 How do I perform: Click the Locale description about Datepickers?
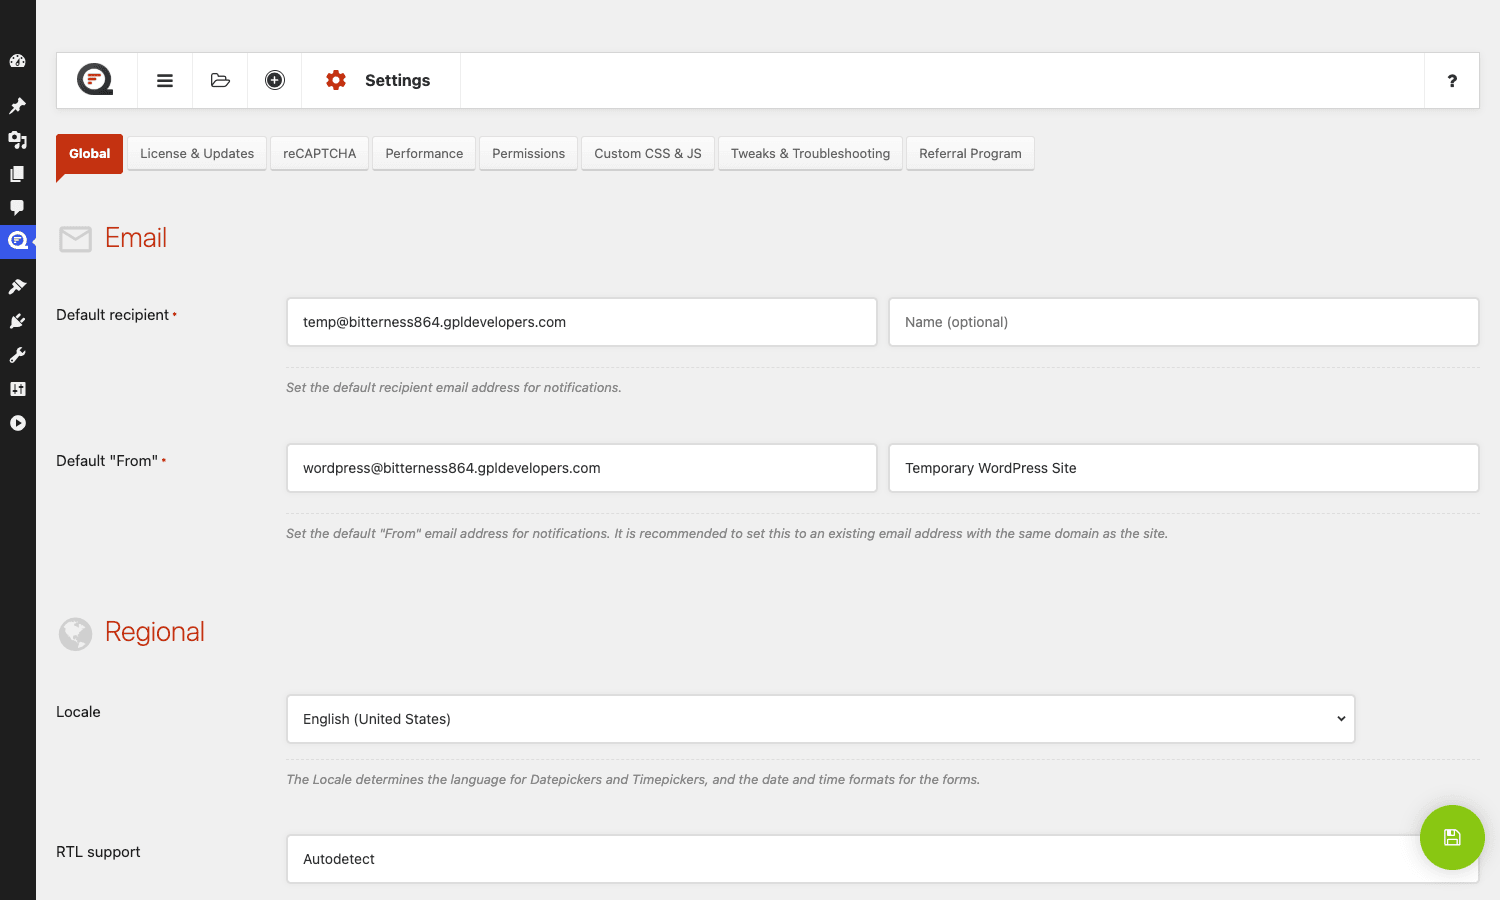pos(633,780)
